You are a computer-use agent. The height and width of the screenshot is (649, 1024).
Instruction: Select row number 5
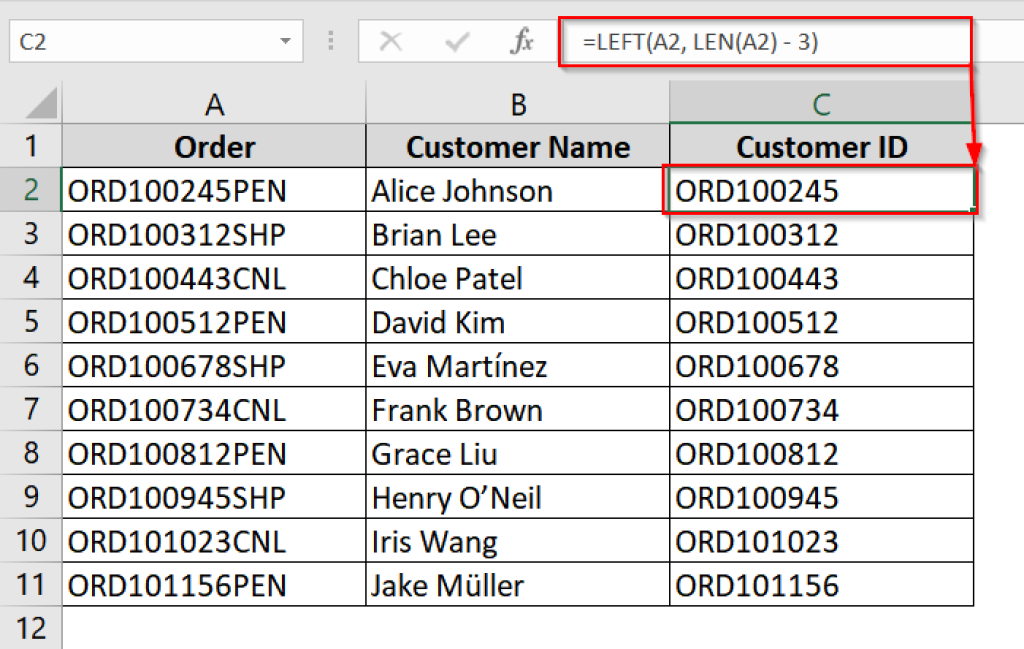tap(31, 322)
